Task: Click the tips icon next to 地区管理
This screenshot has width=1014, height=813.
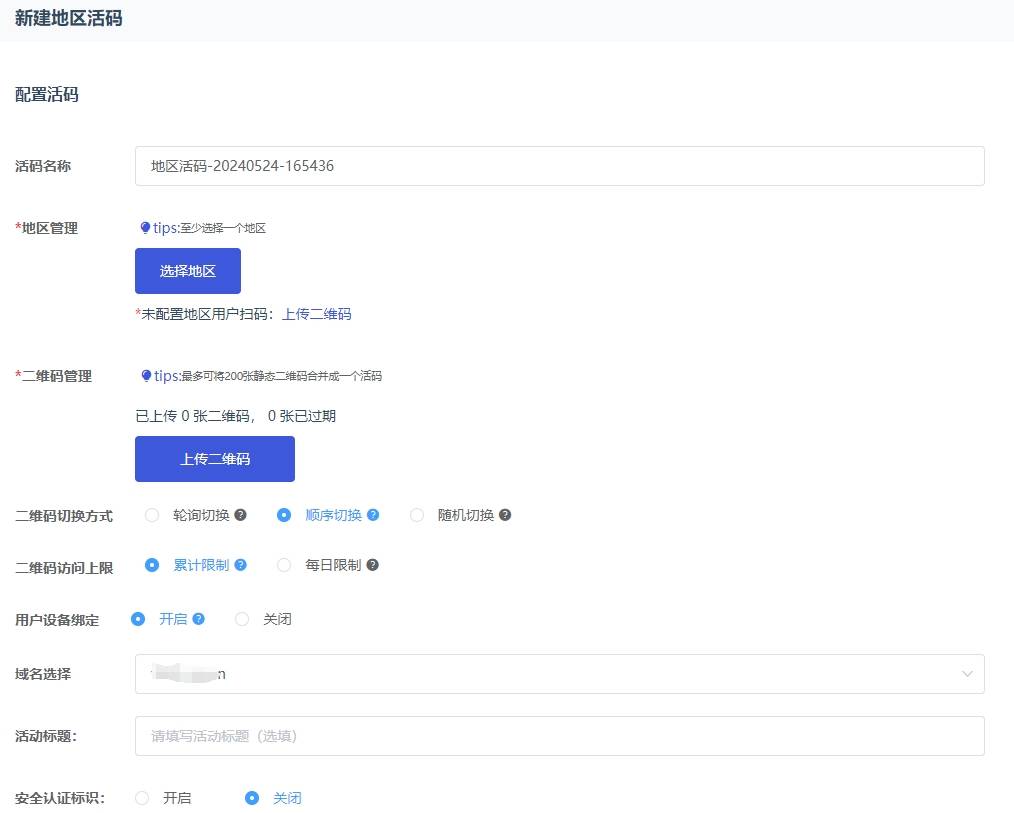Action: [x=146, y=227]
